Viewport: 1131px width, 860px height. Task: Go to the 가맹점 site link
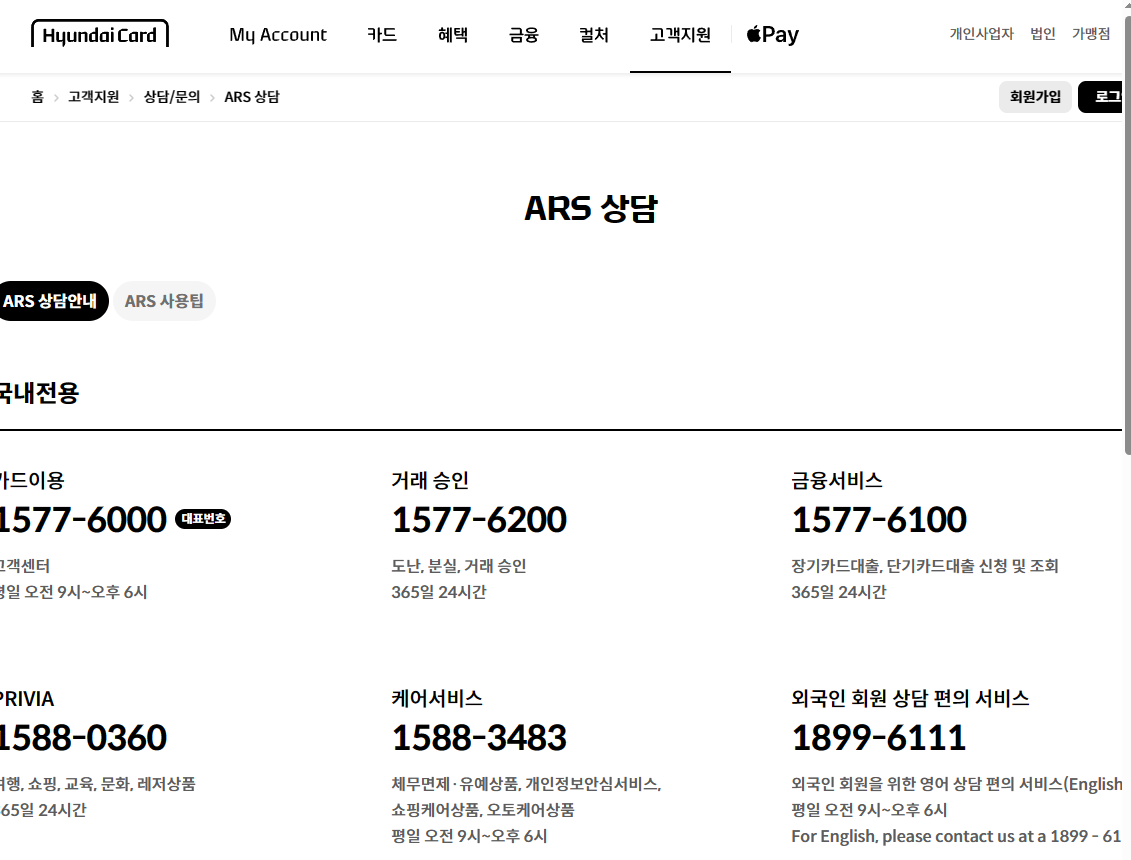(x=1091, y=34)
